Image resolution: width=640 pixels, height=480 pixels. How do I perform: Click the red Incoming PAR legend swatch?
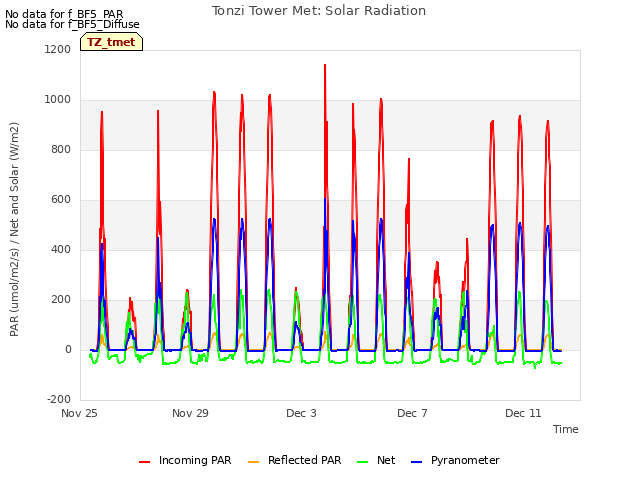click(x=144, y=462)
